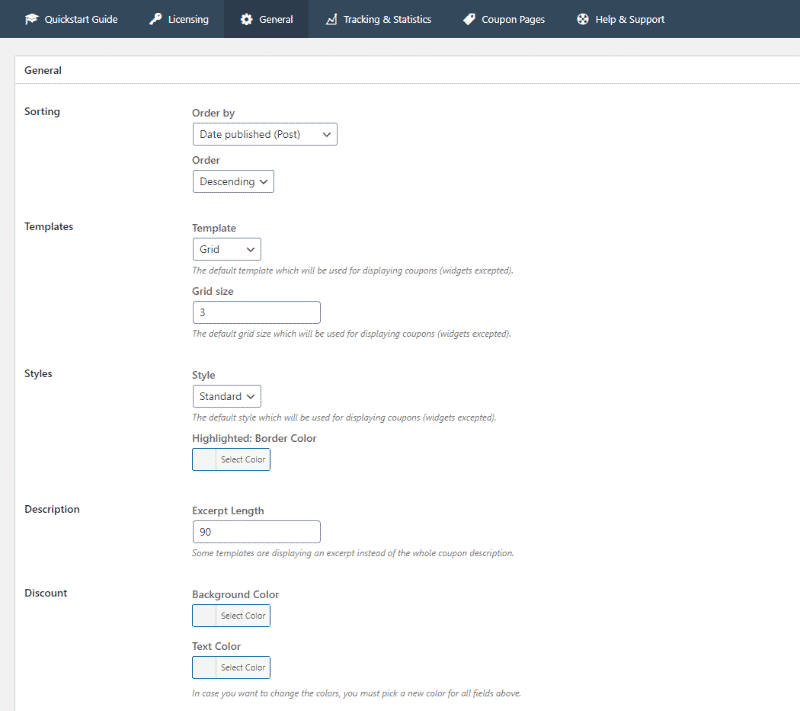The height and width of the screenshot is (711, 800).
Task: Open the Help & Support tab
Action: [620, 19]
